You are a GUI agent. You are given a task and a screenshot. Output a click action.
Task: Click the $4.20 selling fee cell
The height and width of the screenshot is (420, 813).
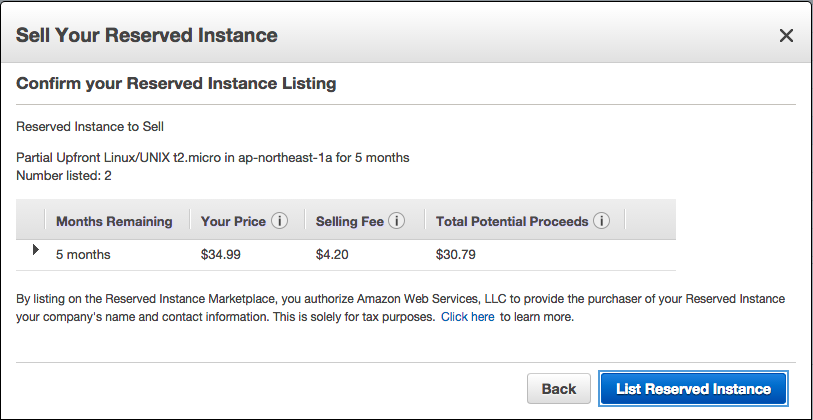coord(332,254)
